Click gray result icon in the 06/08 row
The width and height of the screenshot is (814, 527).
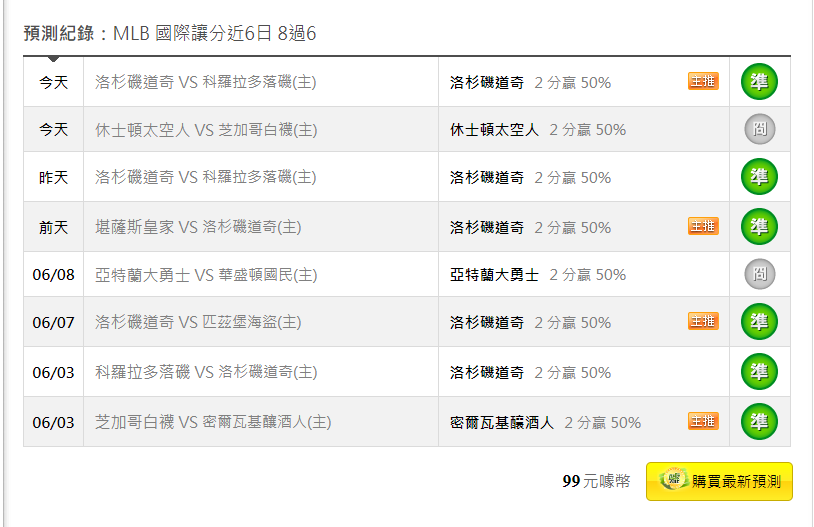(x=759, y=274)
